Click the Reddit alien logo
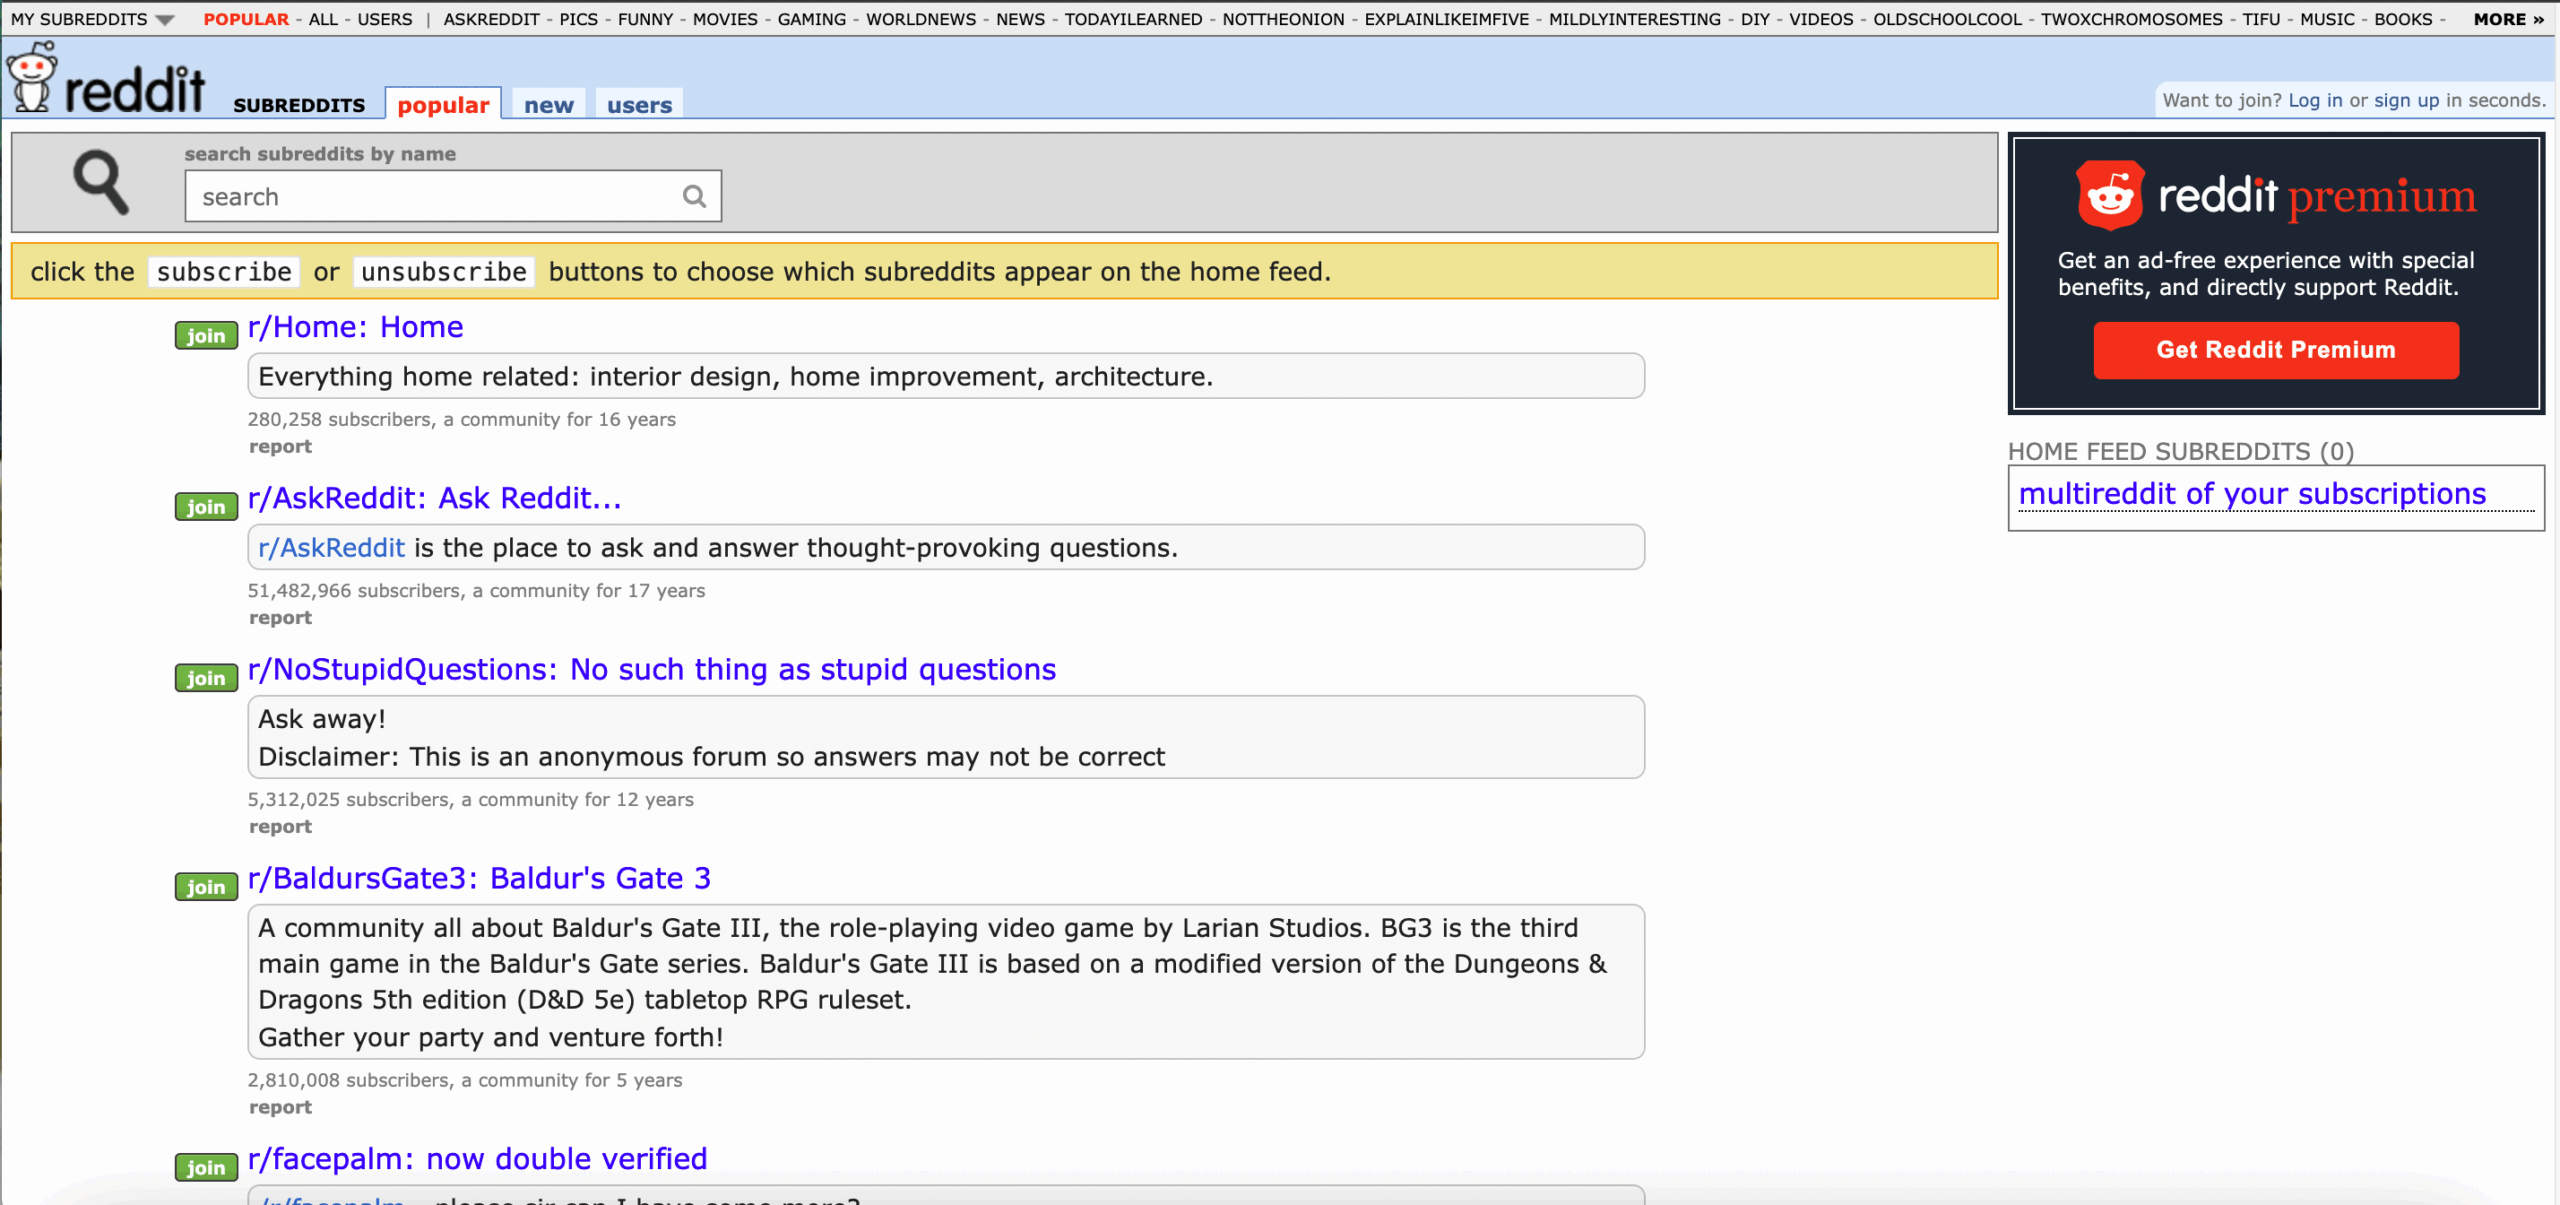This screenshot has height=1205, width=2560. pyautogui.click(x=32, y=78)
